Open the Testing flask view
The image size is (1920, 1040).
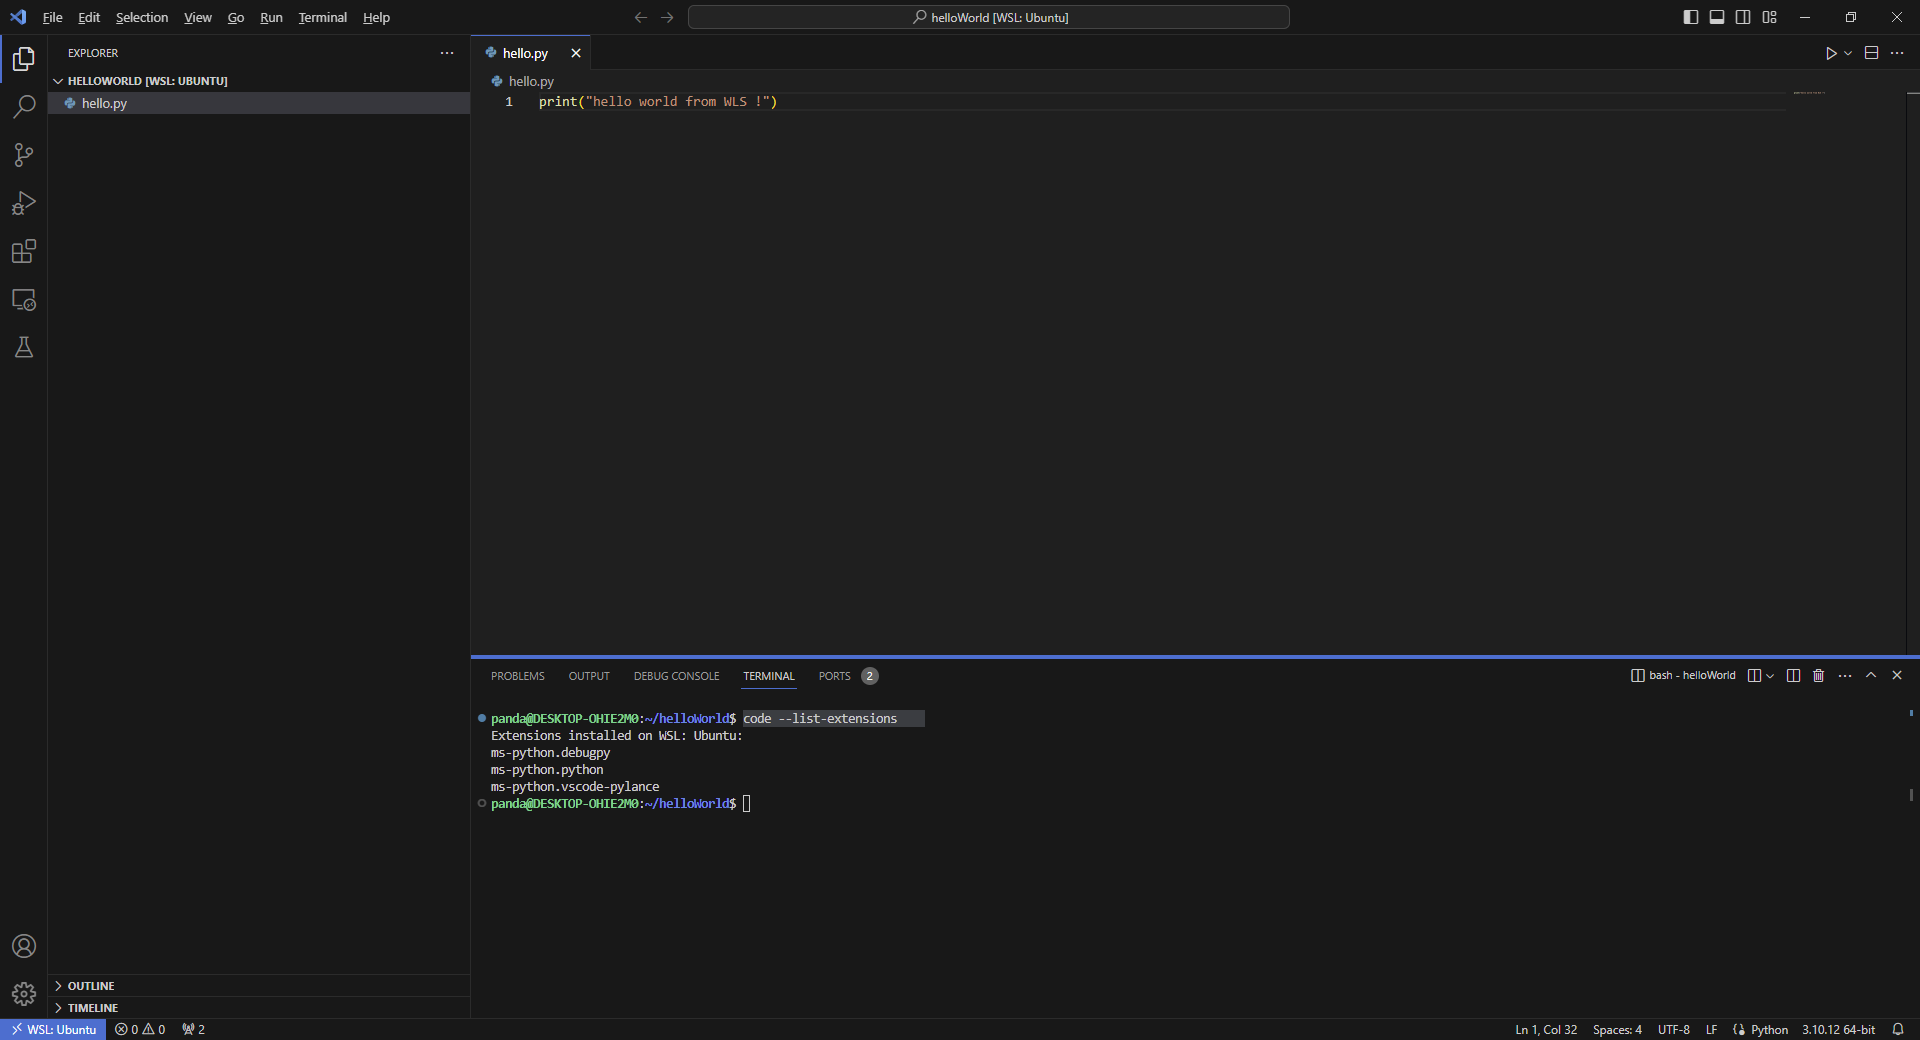pyautogui.click(x=24, y=347)
